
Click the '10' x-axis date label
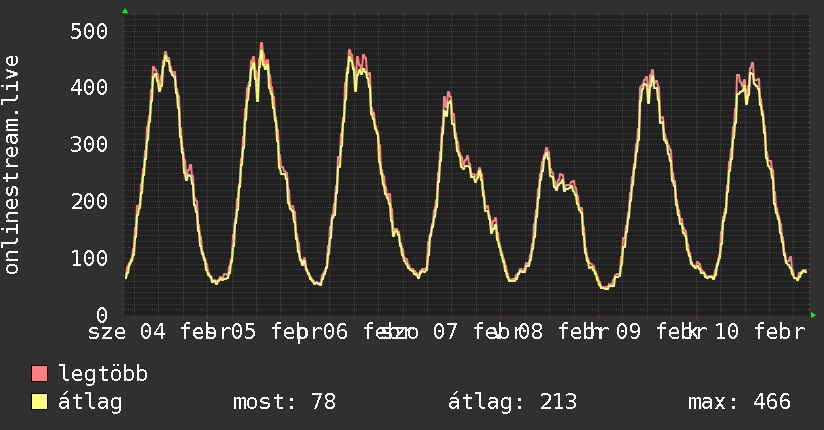727,332
